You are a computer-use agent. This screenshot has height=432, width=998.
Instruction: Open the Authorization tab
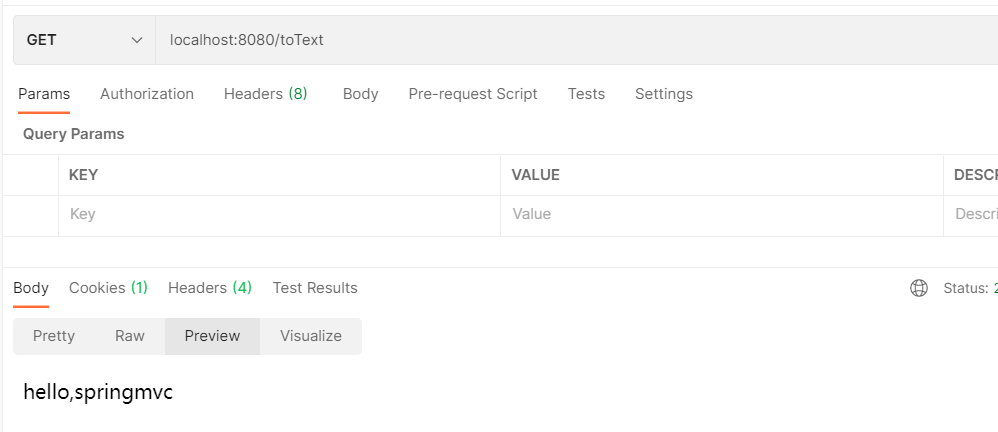pos(147,94)
